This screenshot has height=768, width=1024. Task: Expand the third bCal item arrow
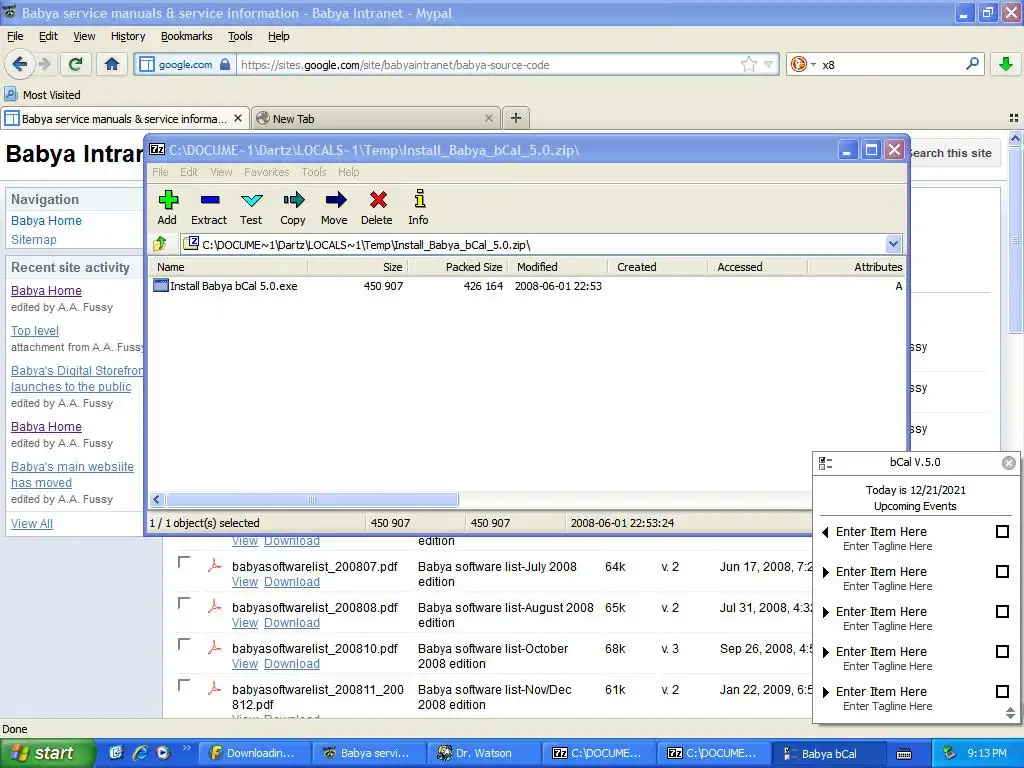click(825, 612)
